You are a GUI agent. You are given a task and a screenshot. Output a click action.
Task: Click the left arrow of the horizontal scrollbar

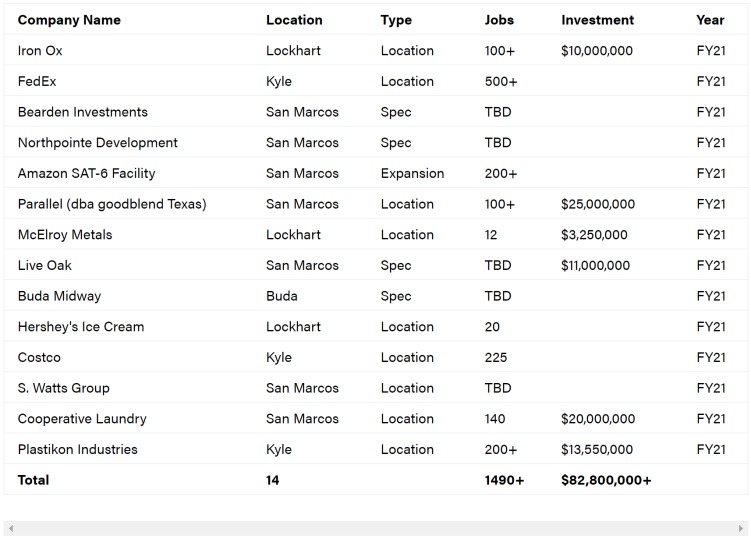tap(11, 528)
